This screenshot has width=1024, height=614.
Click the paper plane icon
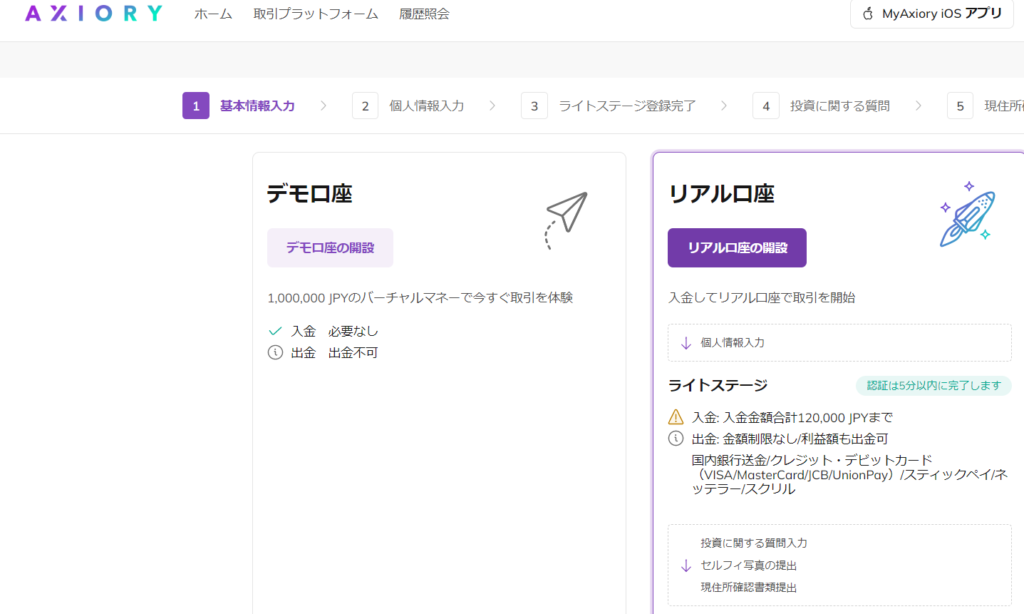click(566, 220)
